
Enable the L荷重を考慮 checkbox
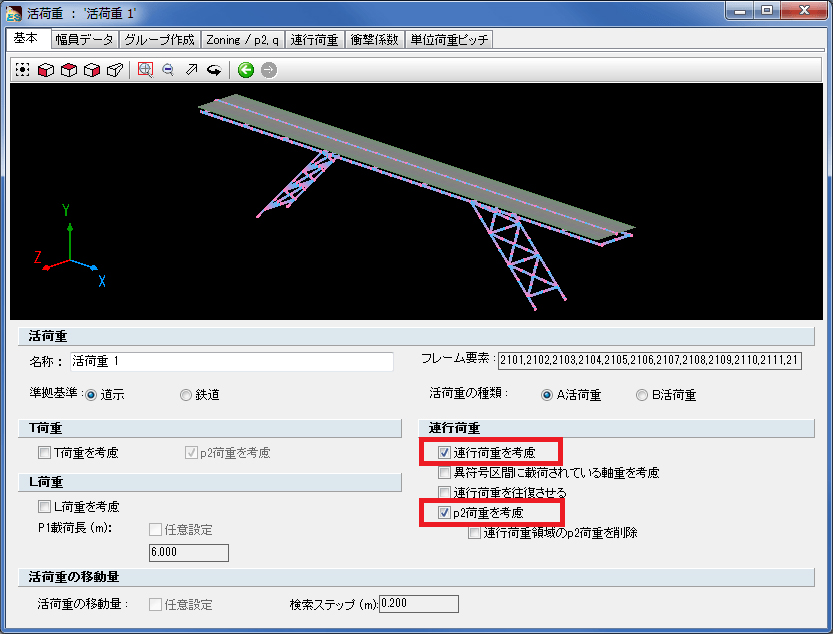(x=44, y=506)
